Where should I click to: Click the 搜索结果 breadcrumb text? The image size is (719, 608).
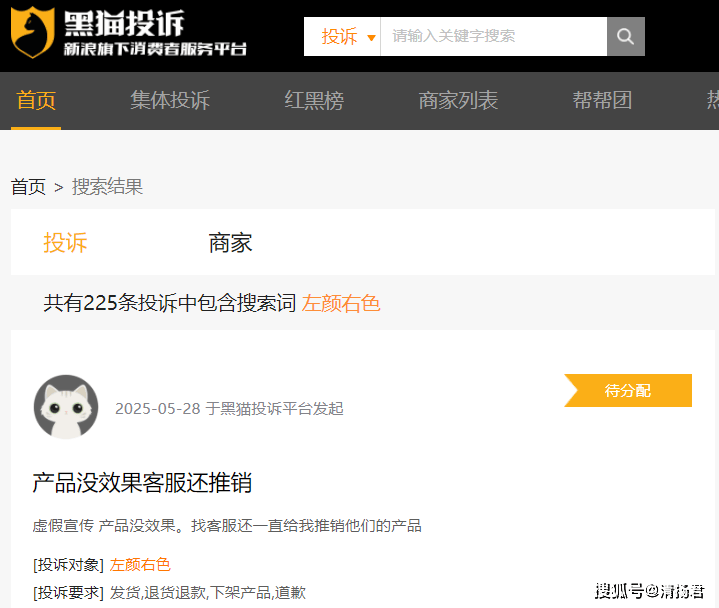click(107, 187)
